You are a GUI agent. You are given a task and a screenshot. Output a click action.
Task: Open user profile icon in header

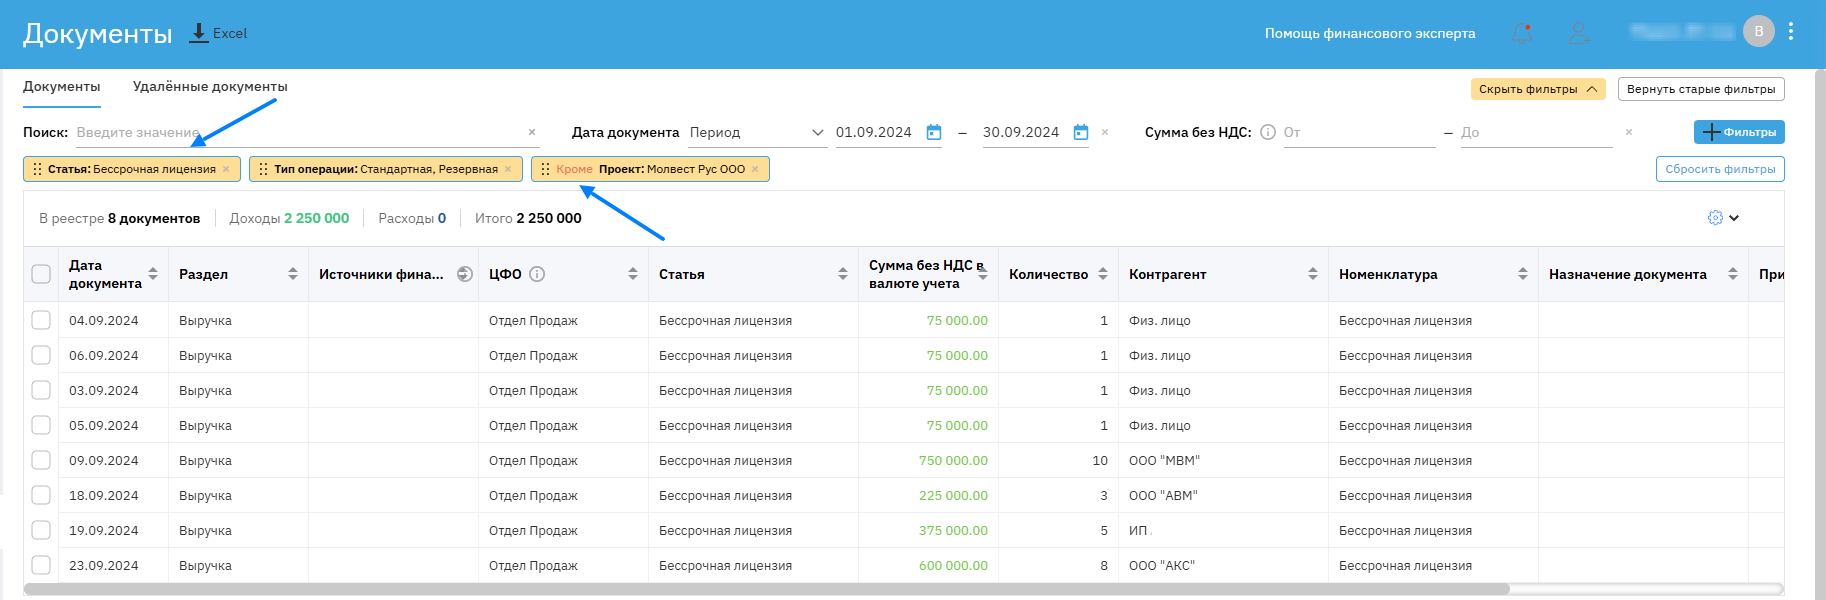click(1579, 33)
